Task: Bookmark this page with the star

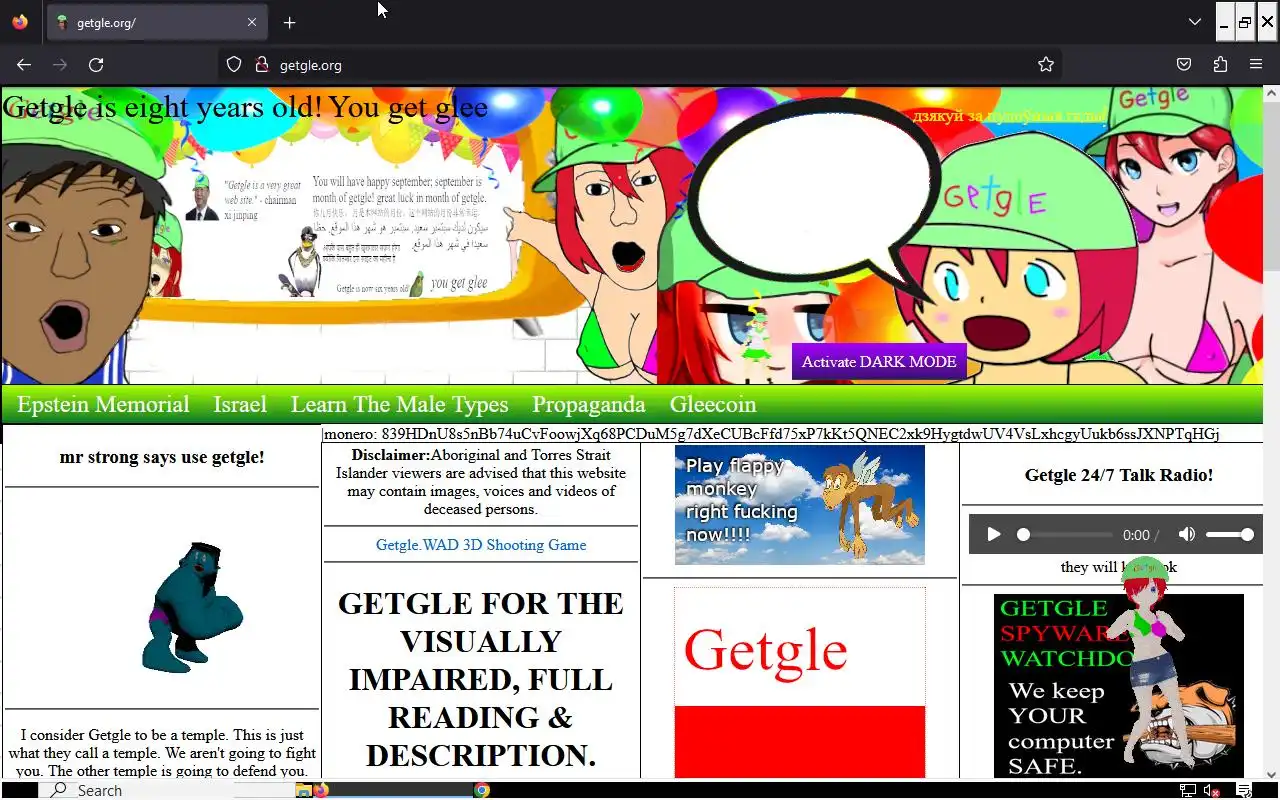Action: click(x=1046, y=65)
